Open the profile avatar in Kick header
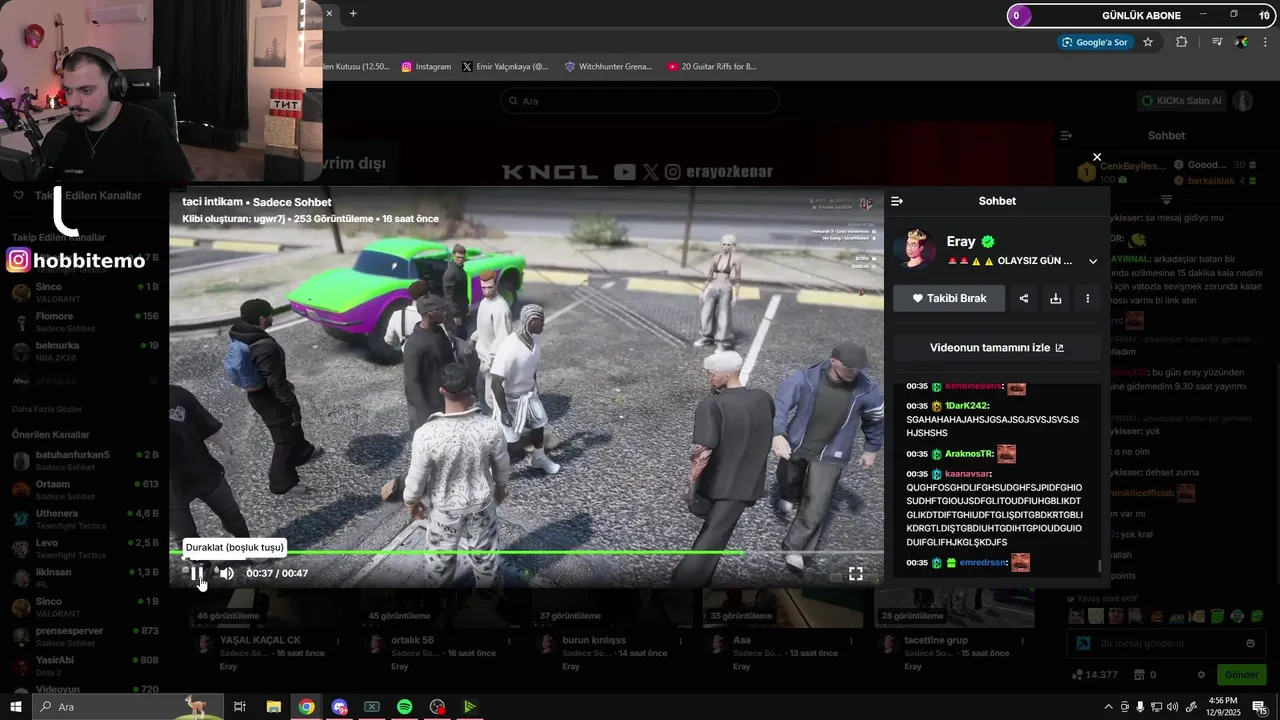This screenshot has width=1280, height=720. tap(1243, 101)
